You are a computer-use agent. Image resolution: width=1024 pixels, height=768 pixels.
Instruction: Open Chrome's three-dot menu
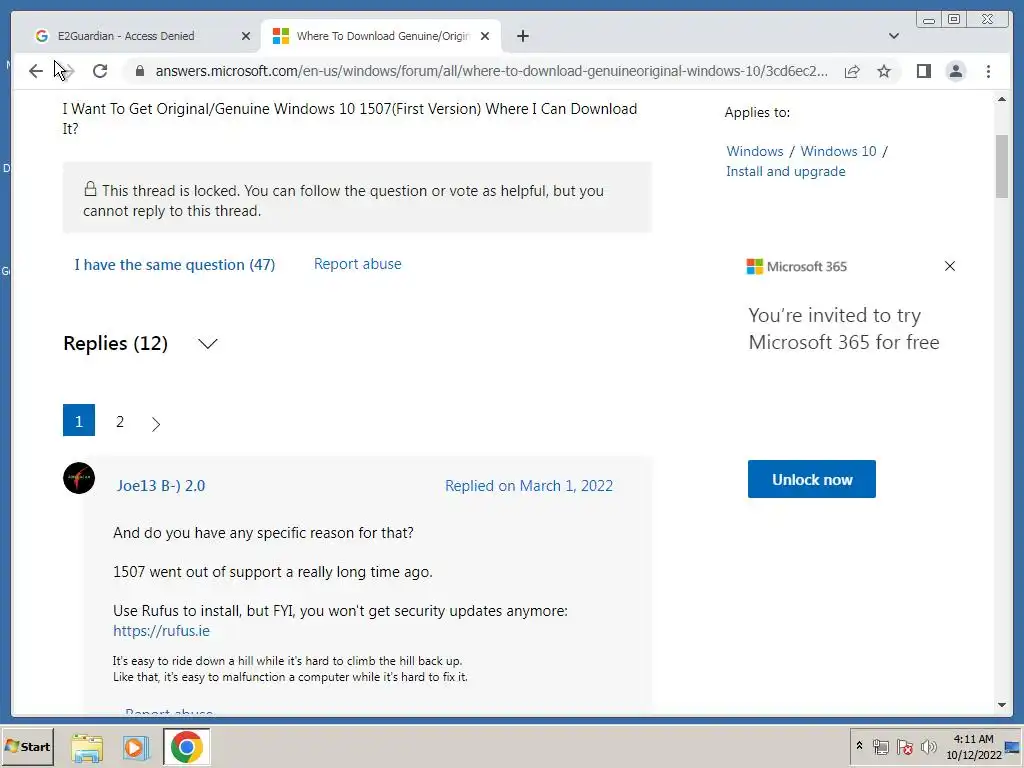point(988,71)
